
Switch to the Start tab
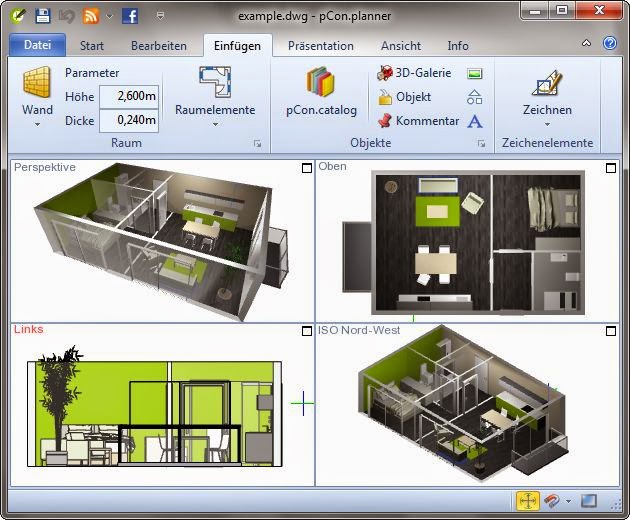point(92,46)
